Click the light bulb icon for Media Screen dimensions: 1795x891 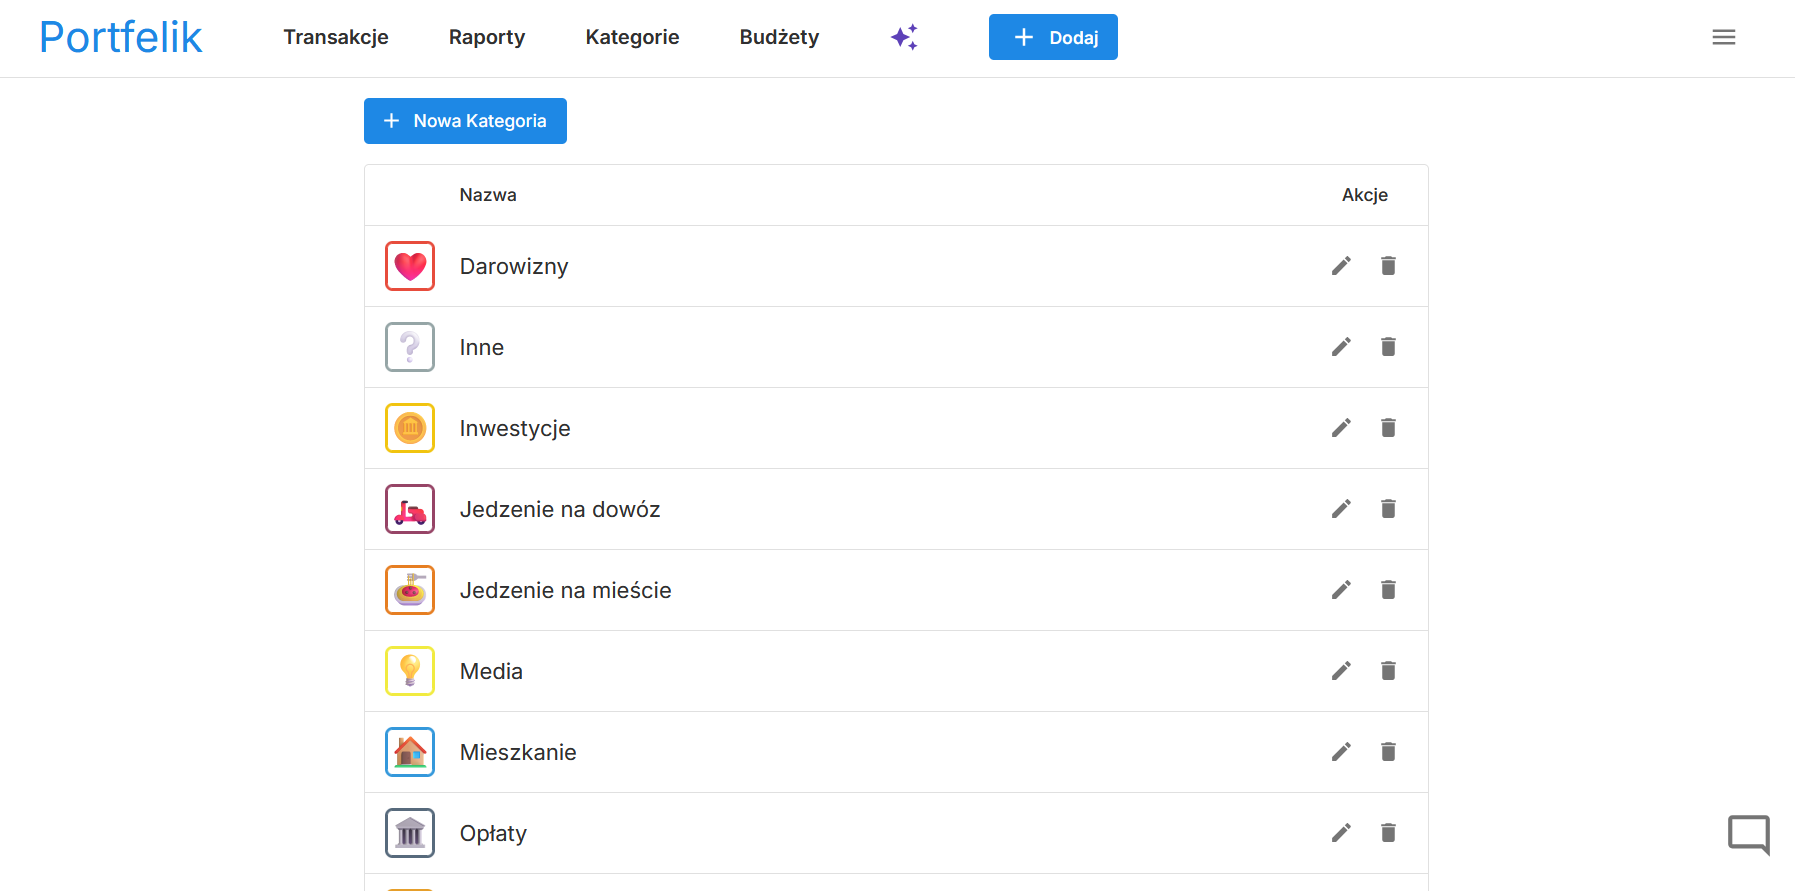(410, 671)
